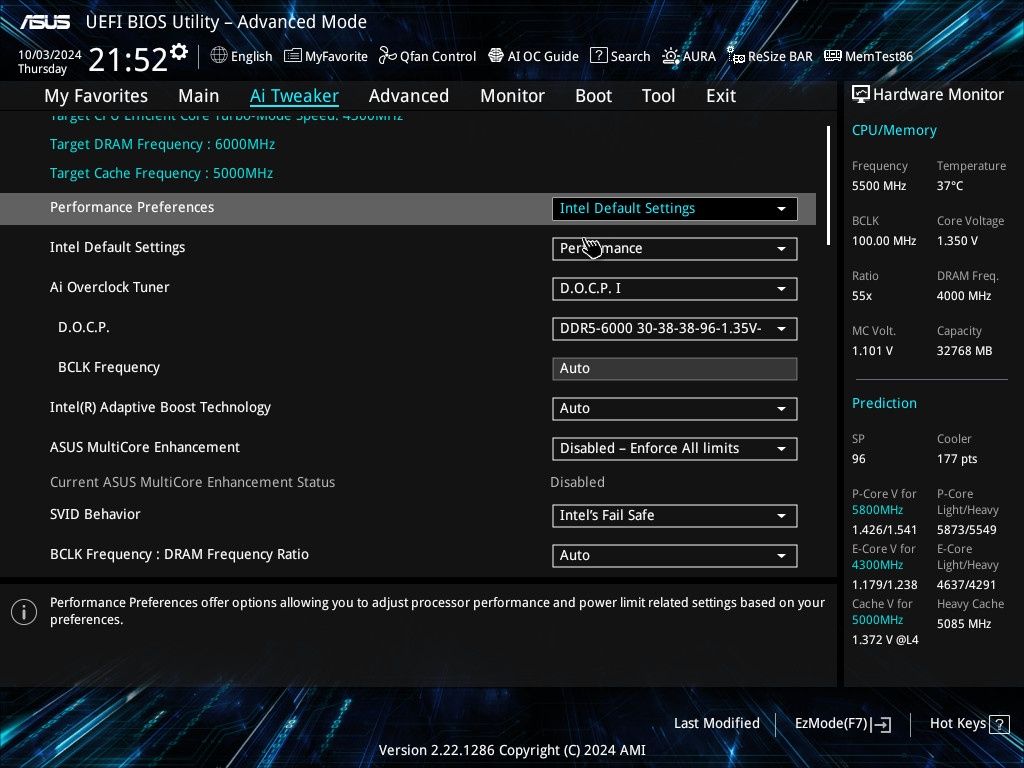Click the ASUS logo
Image resolution: width=1024 pixels, height=768 pixels.
pyautogui.click(x=45, y=22)
